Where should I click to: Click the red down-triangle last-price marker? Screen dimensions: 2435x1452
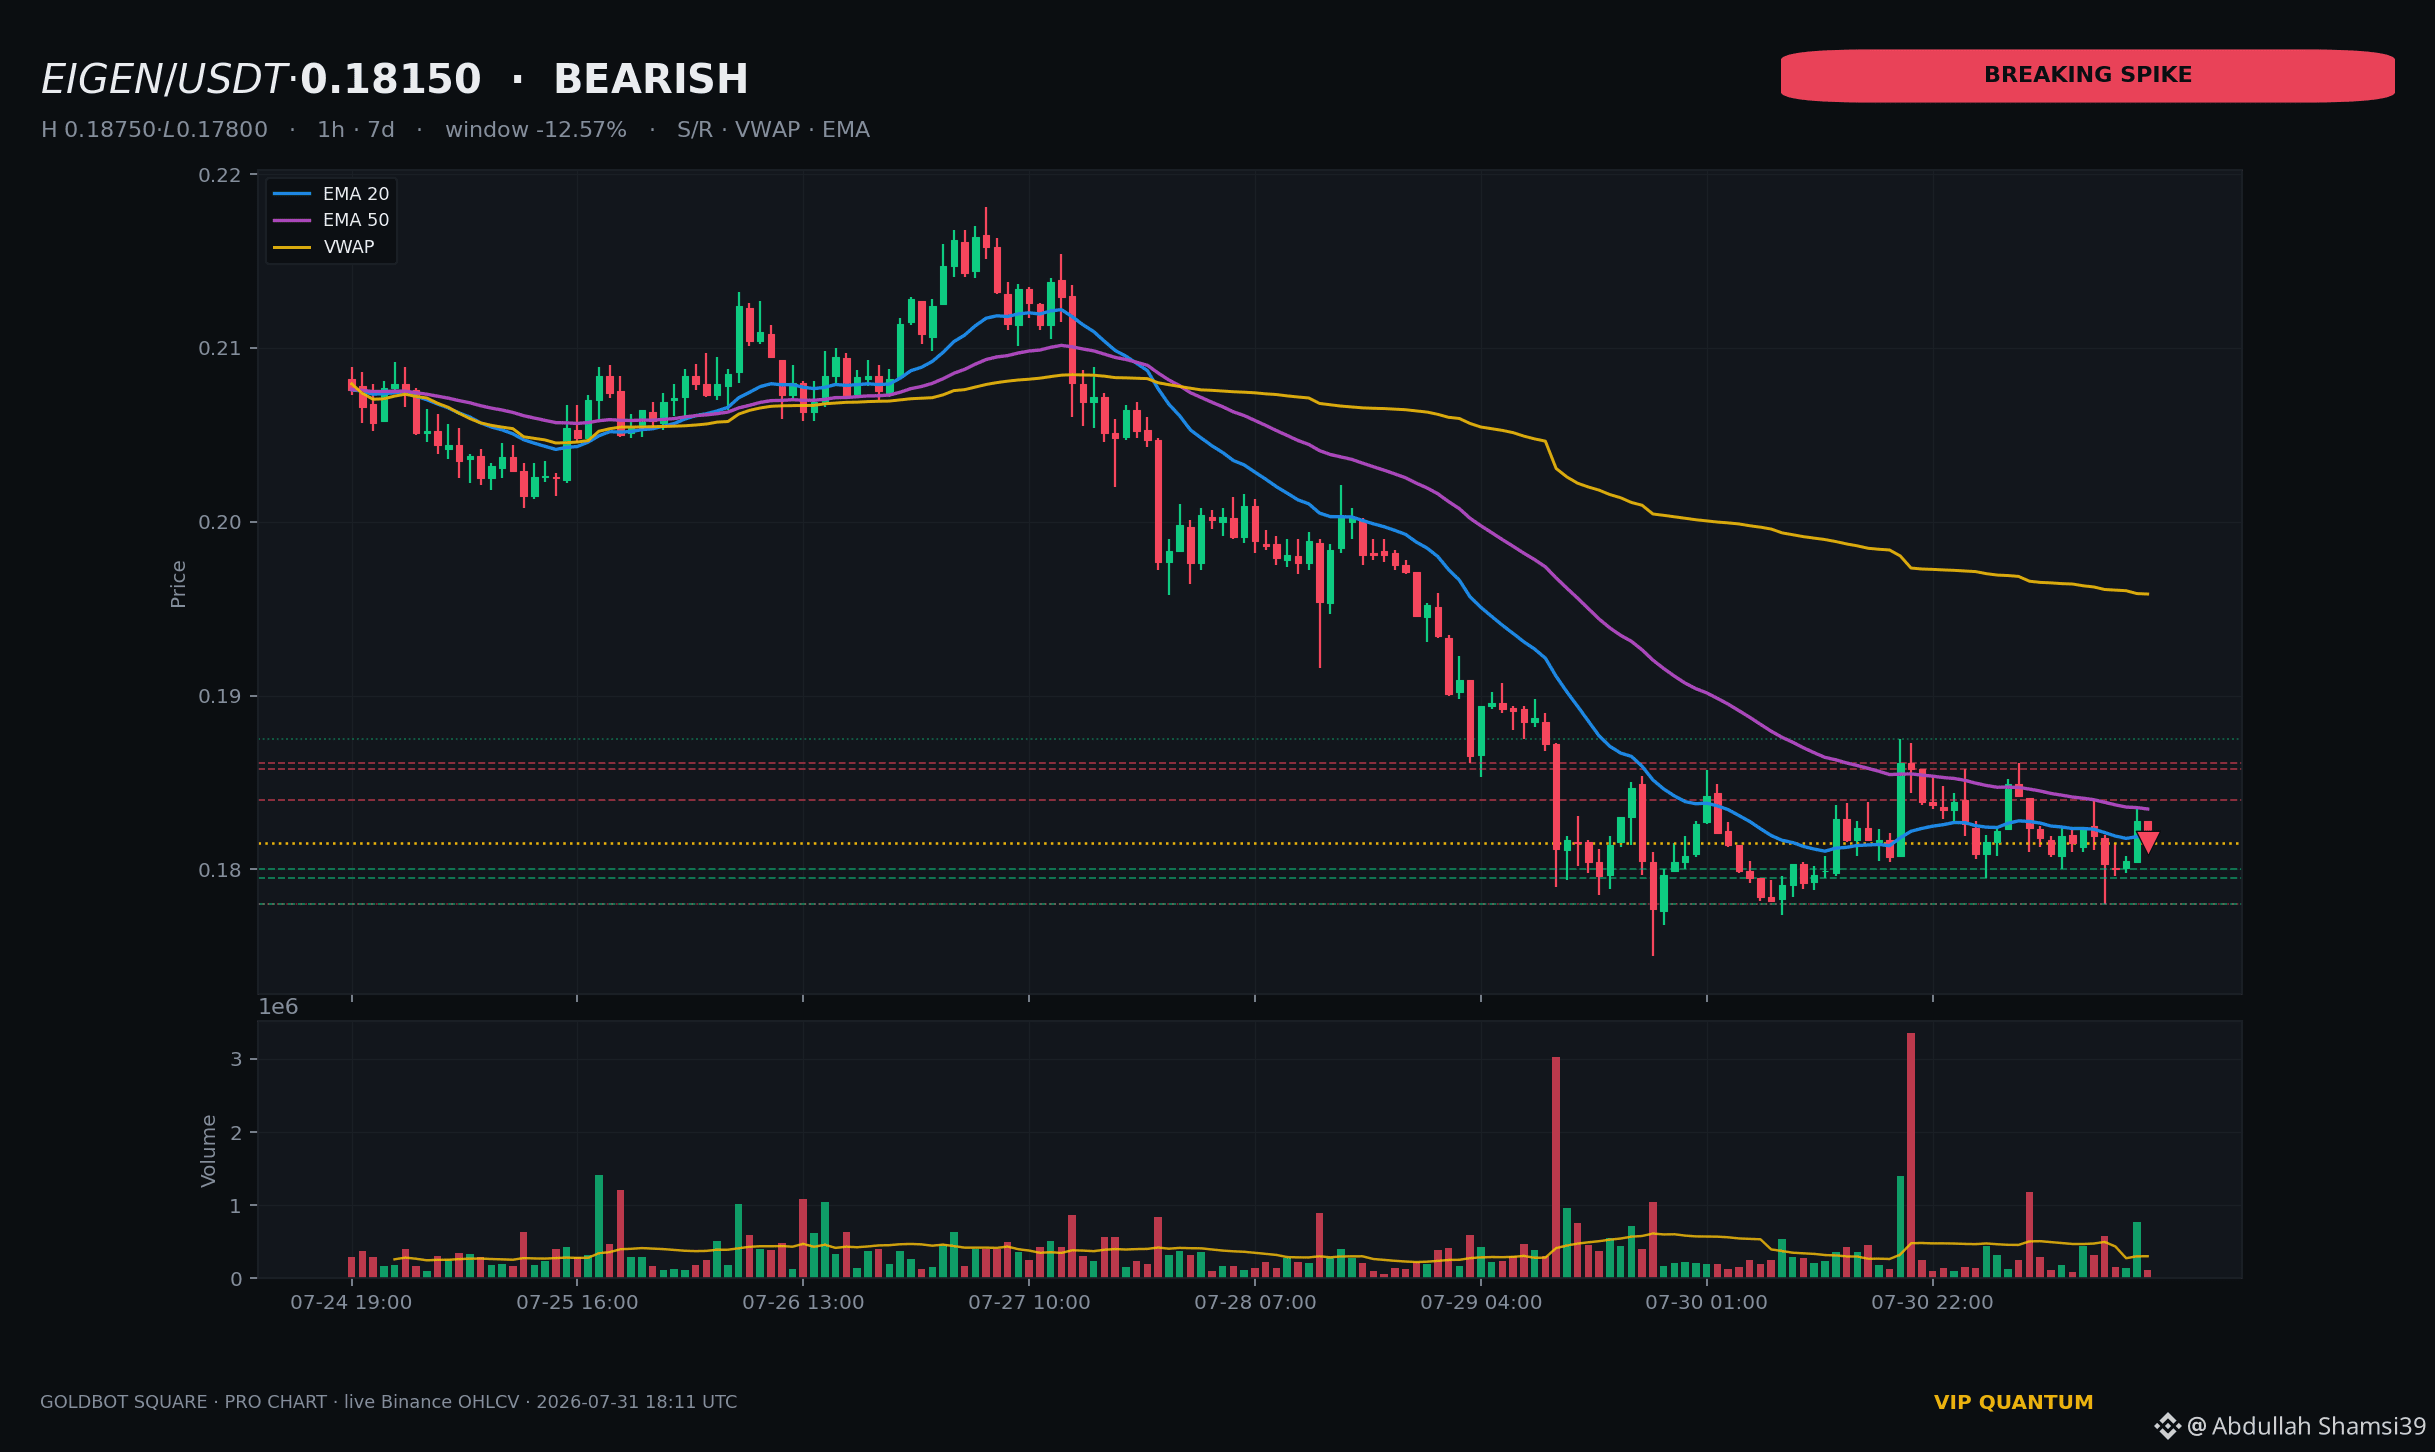coord(2147,842)
